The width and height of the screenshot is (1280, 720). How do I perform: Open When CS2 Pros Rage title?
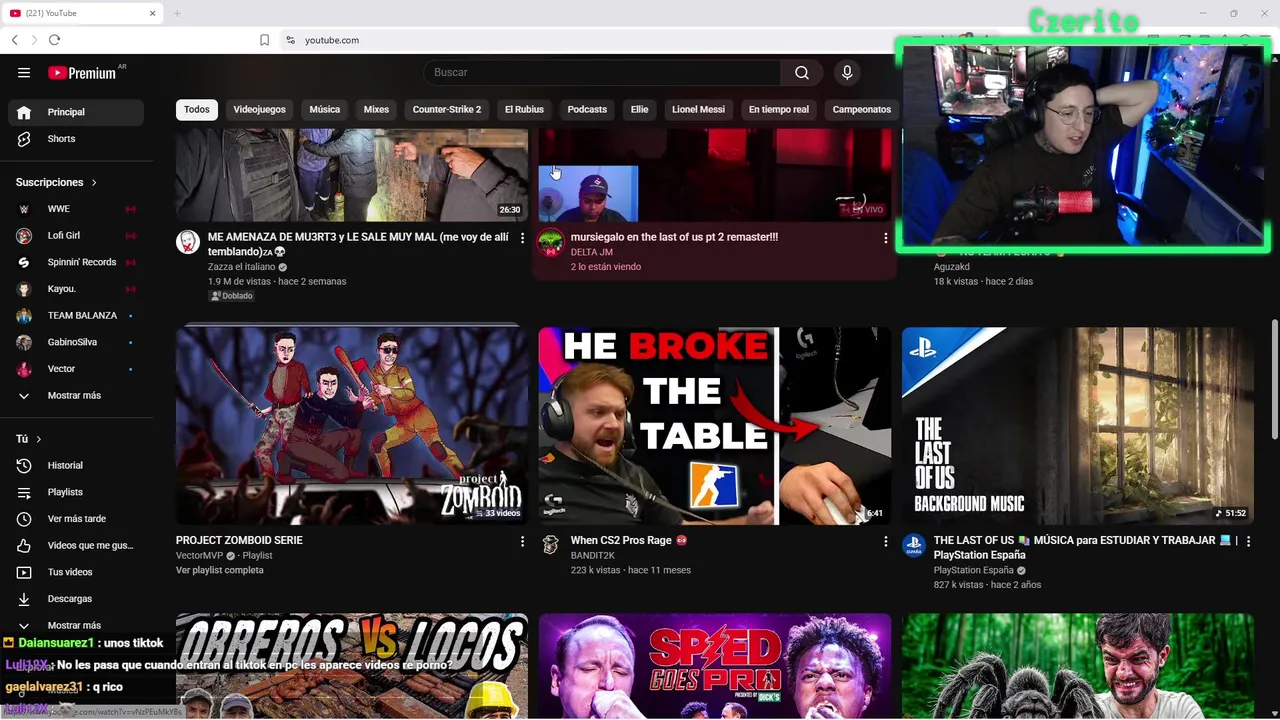click(620, 540)
